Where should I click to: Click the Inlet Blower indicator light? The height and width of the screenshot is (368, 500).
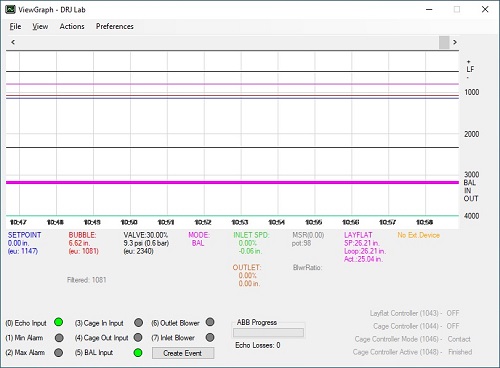[210, 337]
